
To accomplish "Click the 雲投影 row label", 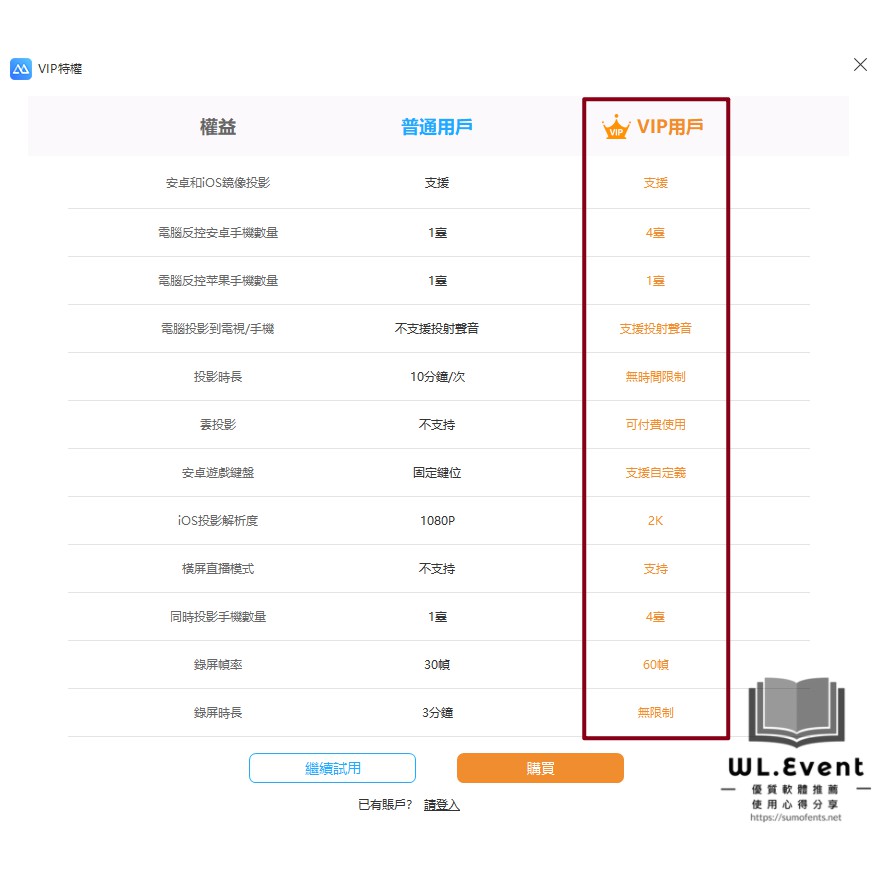I will click(218, 425).
